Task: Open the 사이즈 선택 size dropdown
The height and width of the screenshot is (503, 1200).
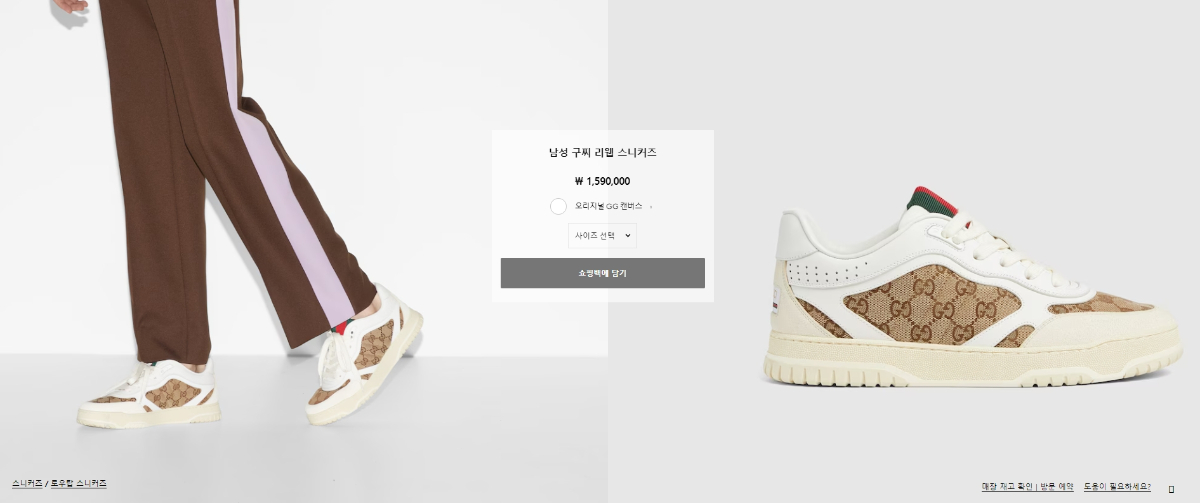Action: [602, 236]
